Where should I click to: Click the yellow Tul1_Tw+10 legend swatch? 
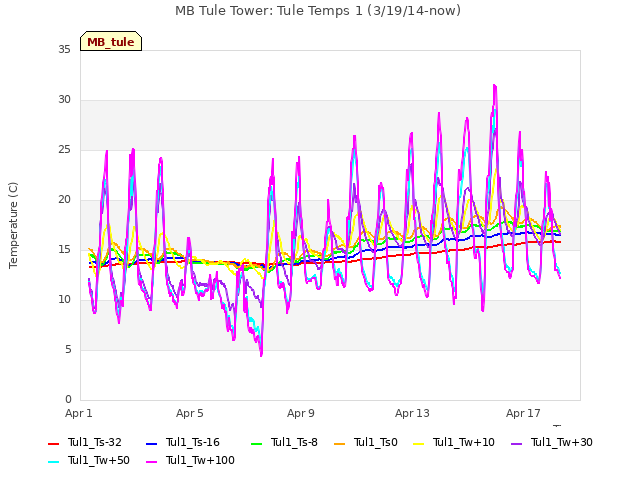418,443
